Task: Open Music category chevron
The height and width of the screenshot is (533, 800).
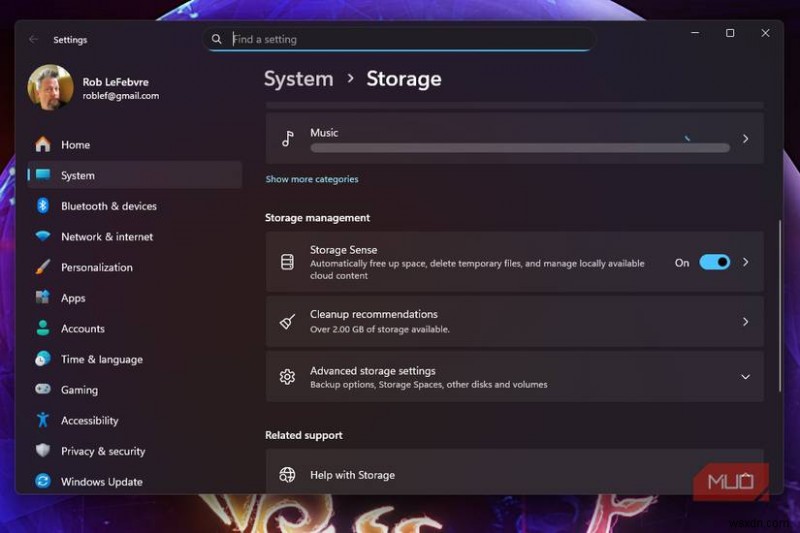Action: [745, 139]
